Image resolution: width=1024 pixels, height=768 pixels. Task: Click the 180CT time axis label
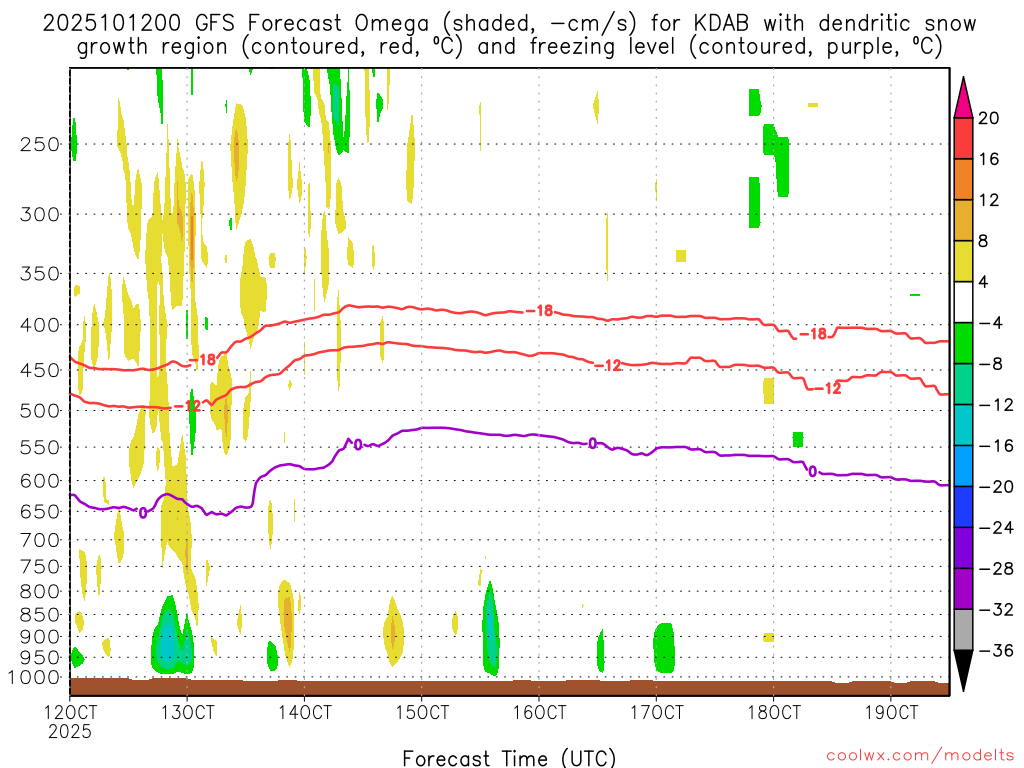pyautogui.click(x=773, y=712)
